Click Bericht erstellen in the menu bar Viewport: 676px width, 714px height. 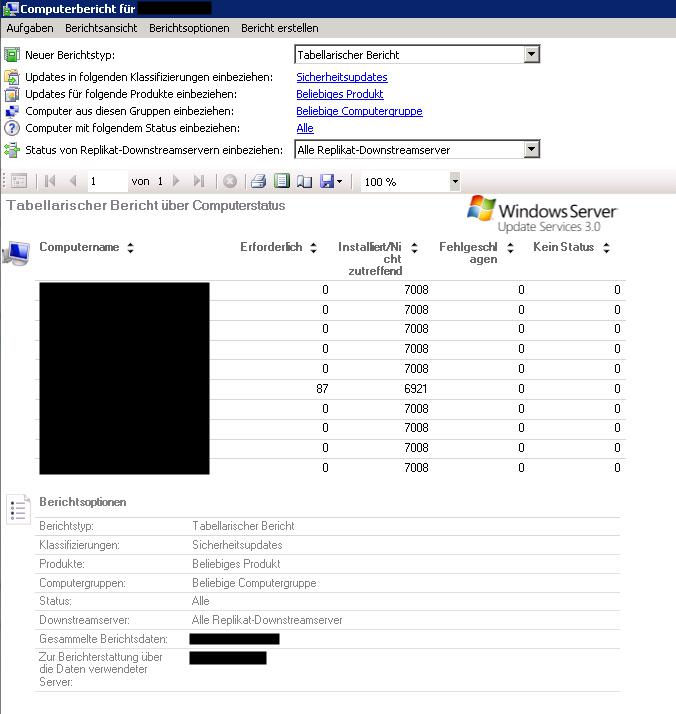click(x=280, y=28)
